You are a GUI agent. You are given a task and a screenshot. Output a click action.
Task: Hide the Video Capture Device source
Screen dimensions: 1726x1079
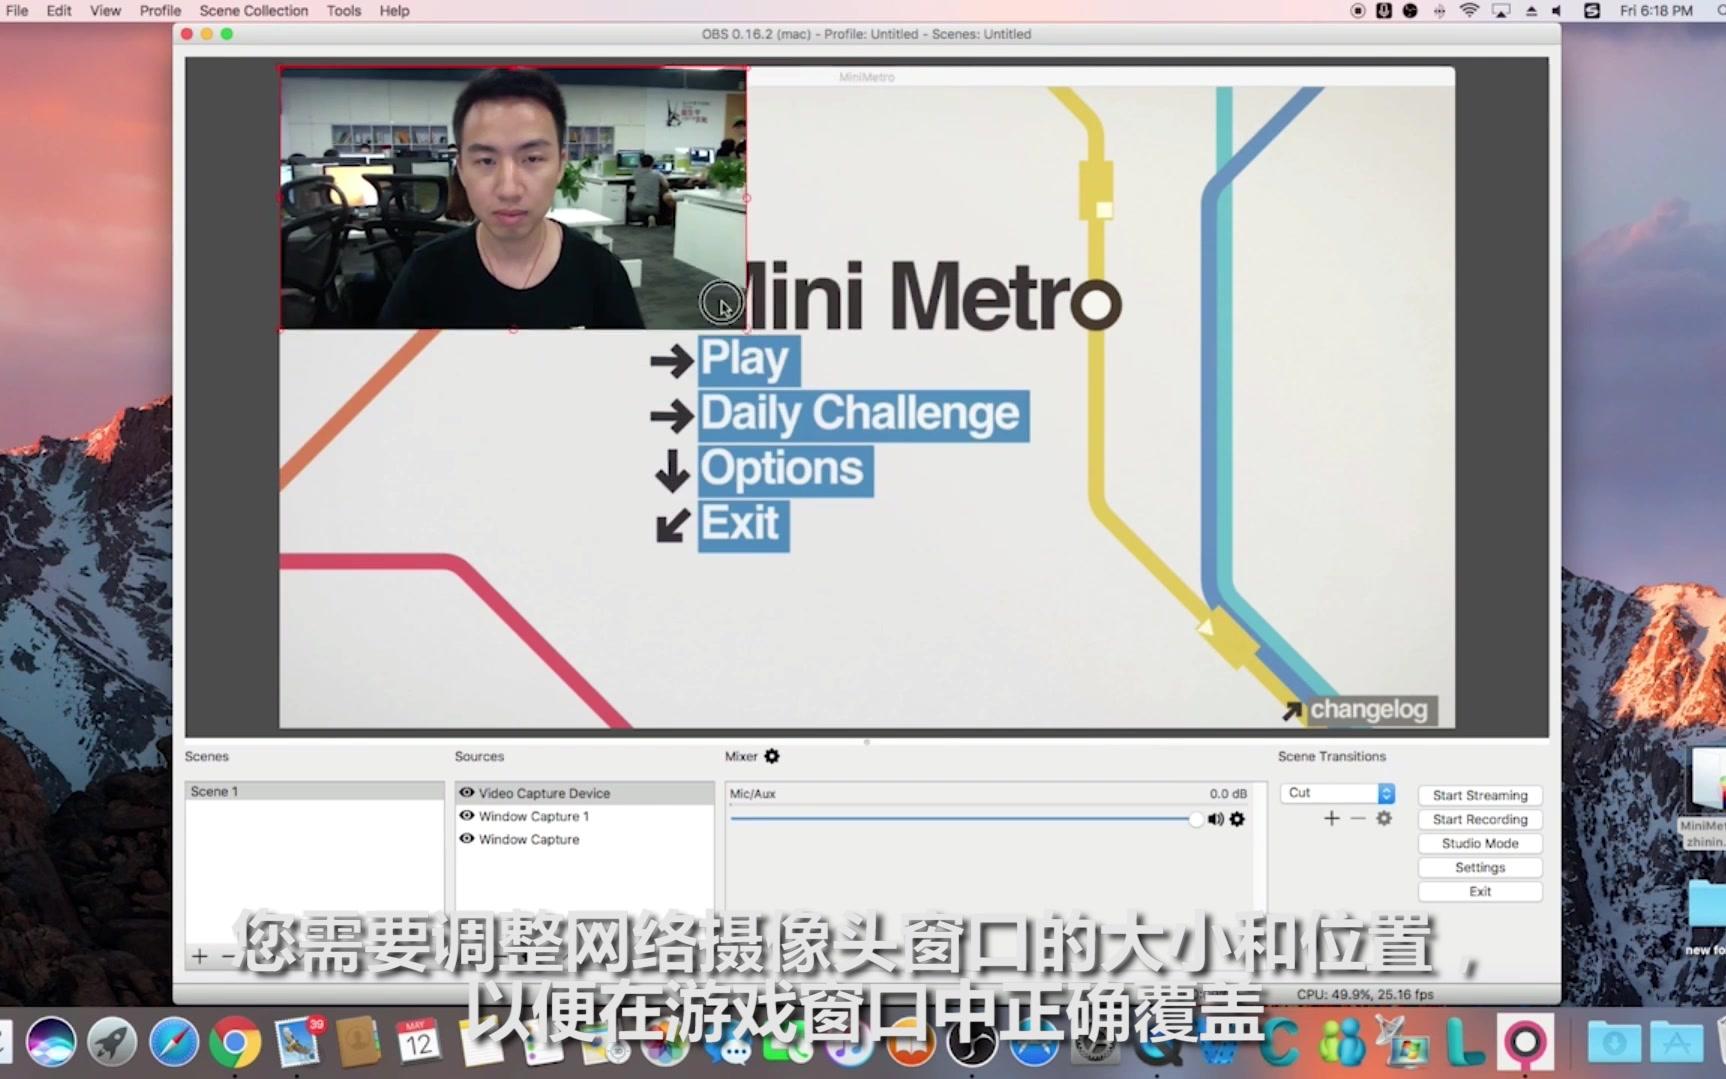coord(466,792)
